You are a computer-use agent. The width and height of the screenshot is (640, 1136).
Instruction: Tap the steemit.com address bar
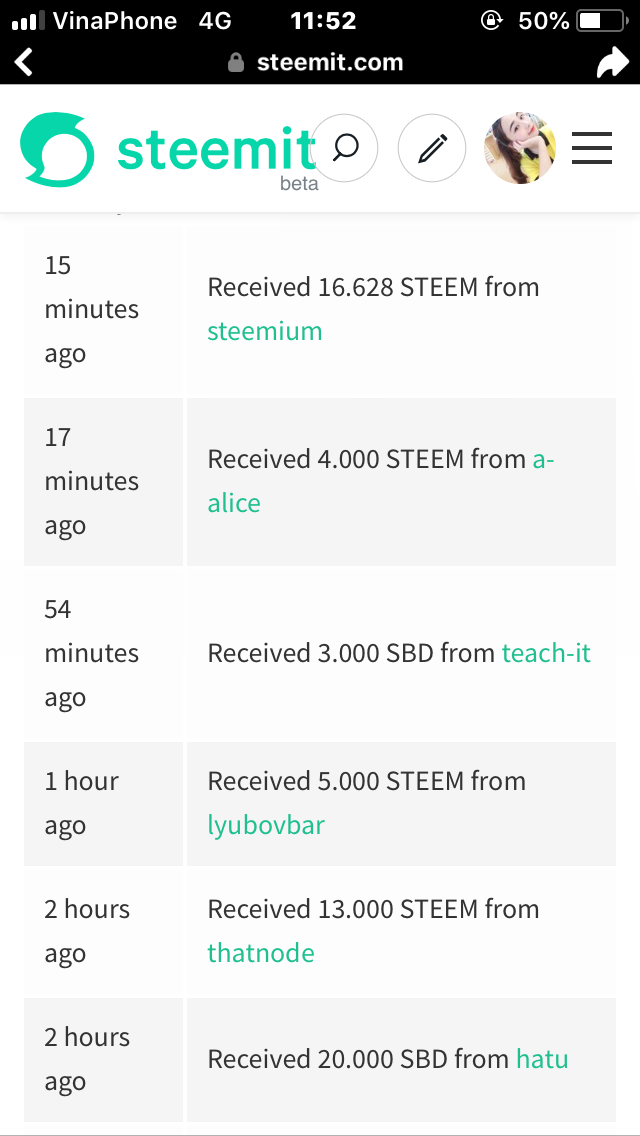(329, 63)
